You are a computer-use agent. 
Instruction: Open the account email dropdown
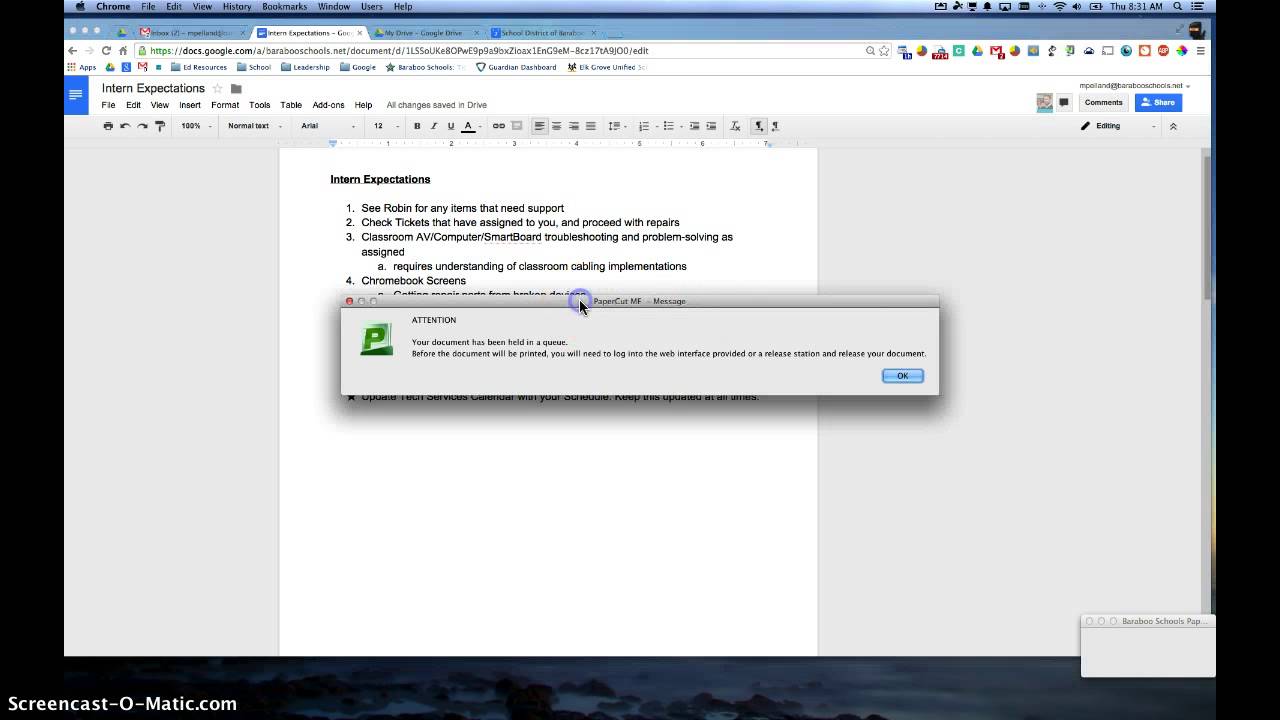pos(1134,86)
